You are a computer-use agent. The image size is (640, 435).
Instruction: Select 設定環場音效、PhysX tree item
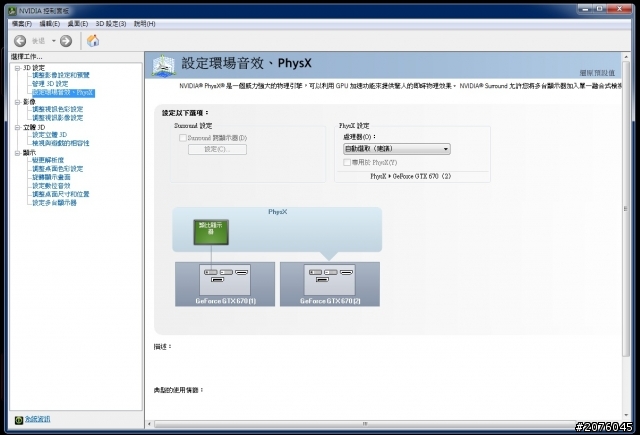click(63, 93)
